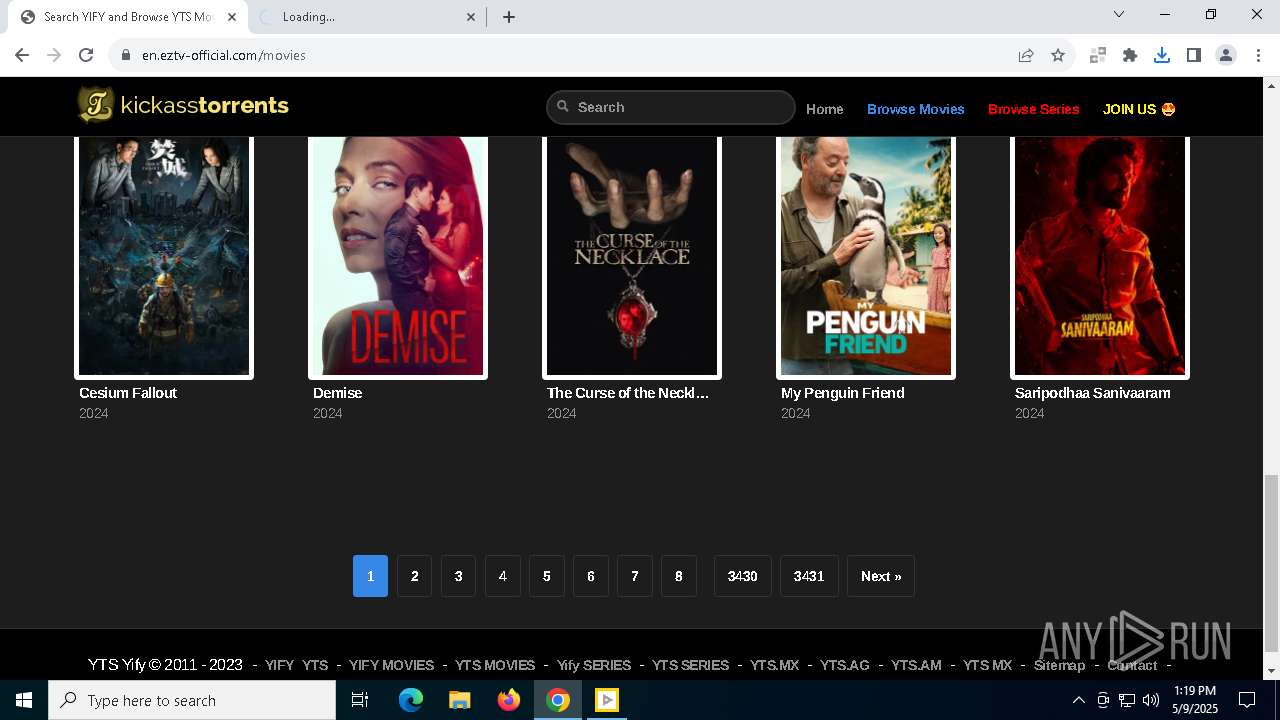Open the Windows Start menu
Screen dimensions: 1280x720
coord(24,700)
